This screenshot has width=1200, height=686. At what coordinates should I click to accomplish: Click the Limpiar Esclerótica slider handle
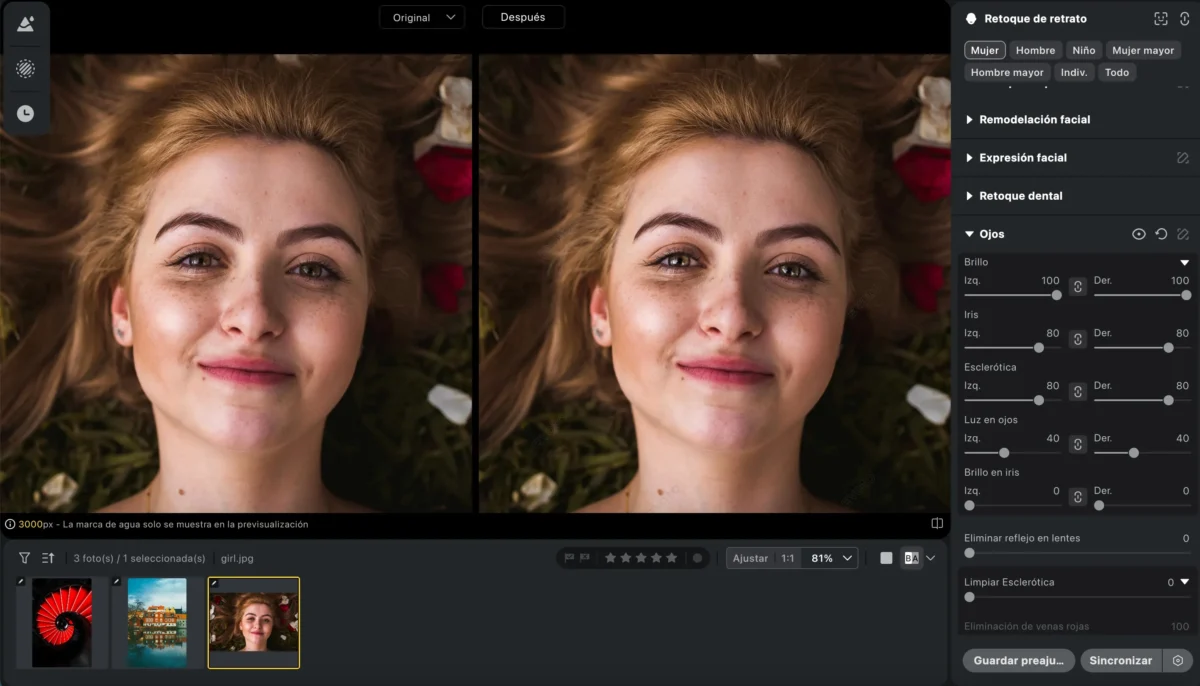[x=969, y=597]
